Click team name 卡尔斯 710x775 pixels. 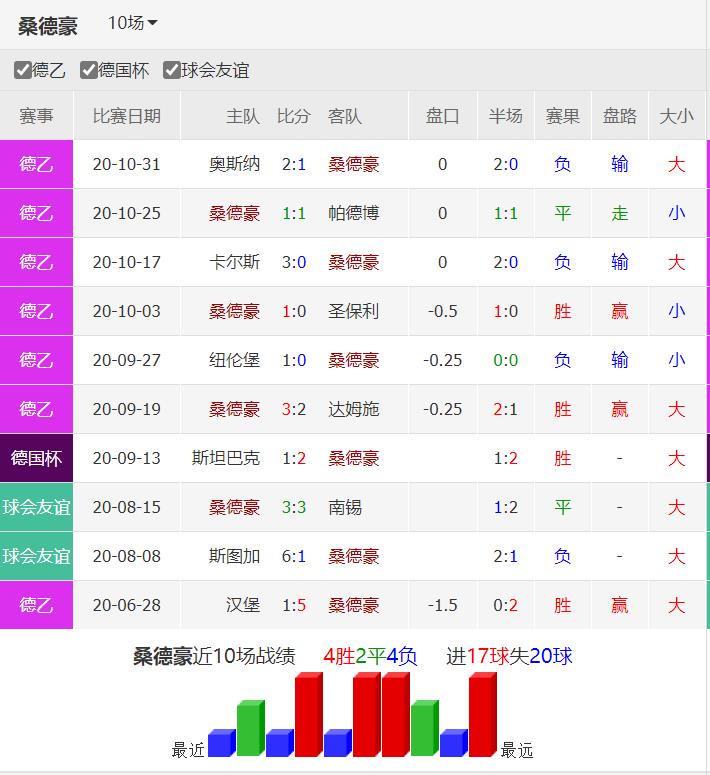pyautogui.click(x=234, y=262)
